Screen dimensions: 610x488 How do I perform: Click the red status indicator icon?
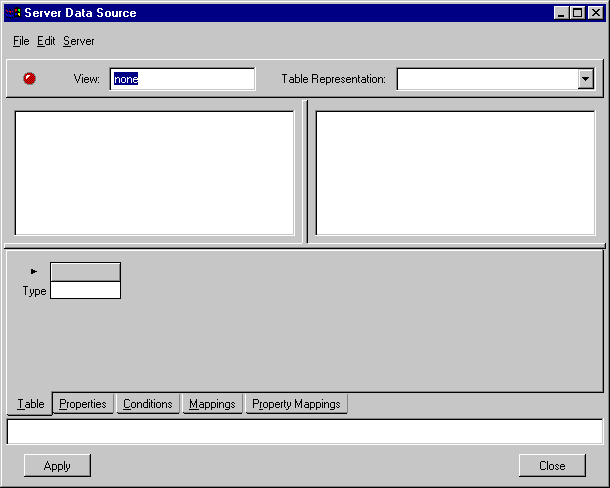tap(29, 79)
